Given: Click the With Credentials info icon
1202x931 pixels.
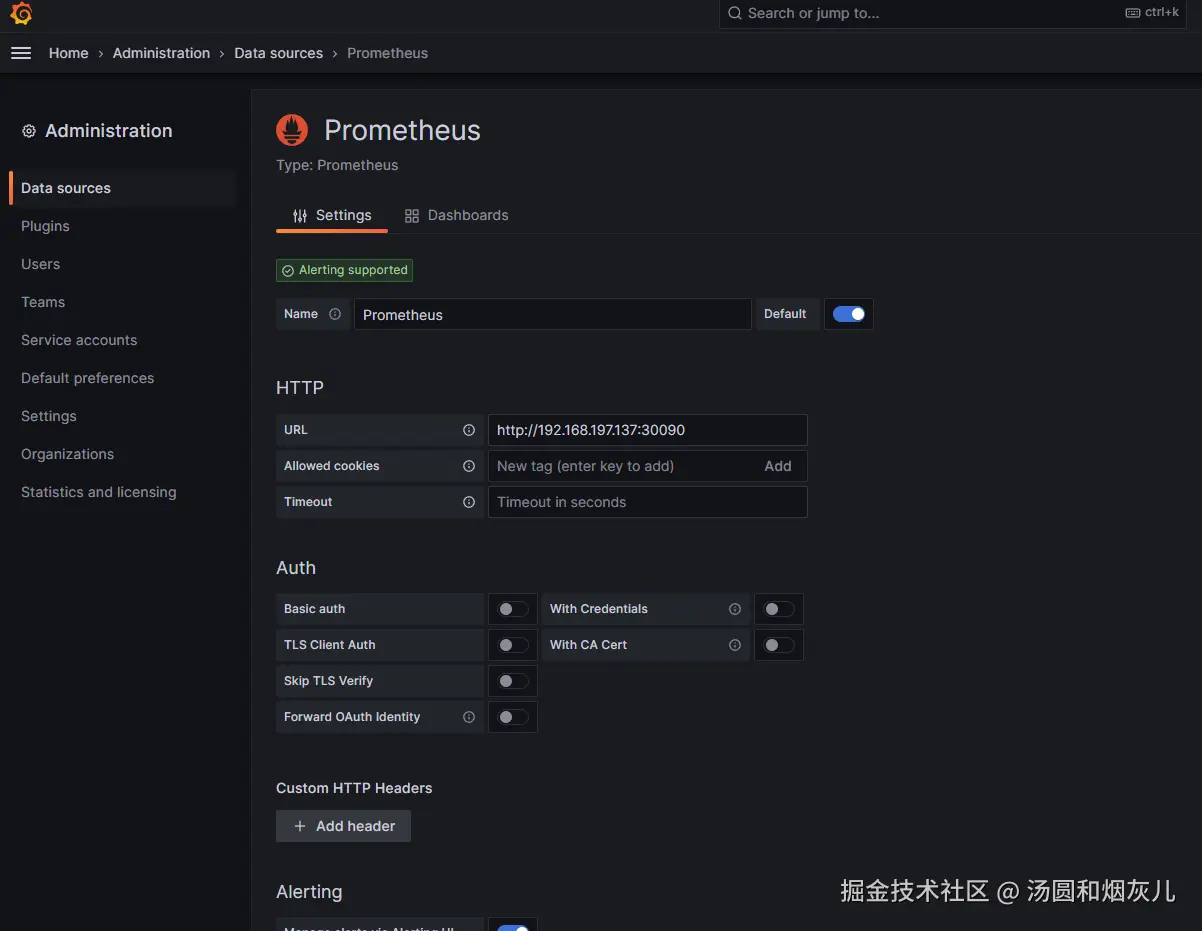Looking at the screenshot, I should 735,609.
